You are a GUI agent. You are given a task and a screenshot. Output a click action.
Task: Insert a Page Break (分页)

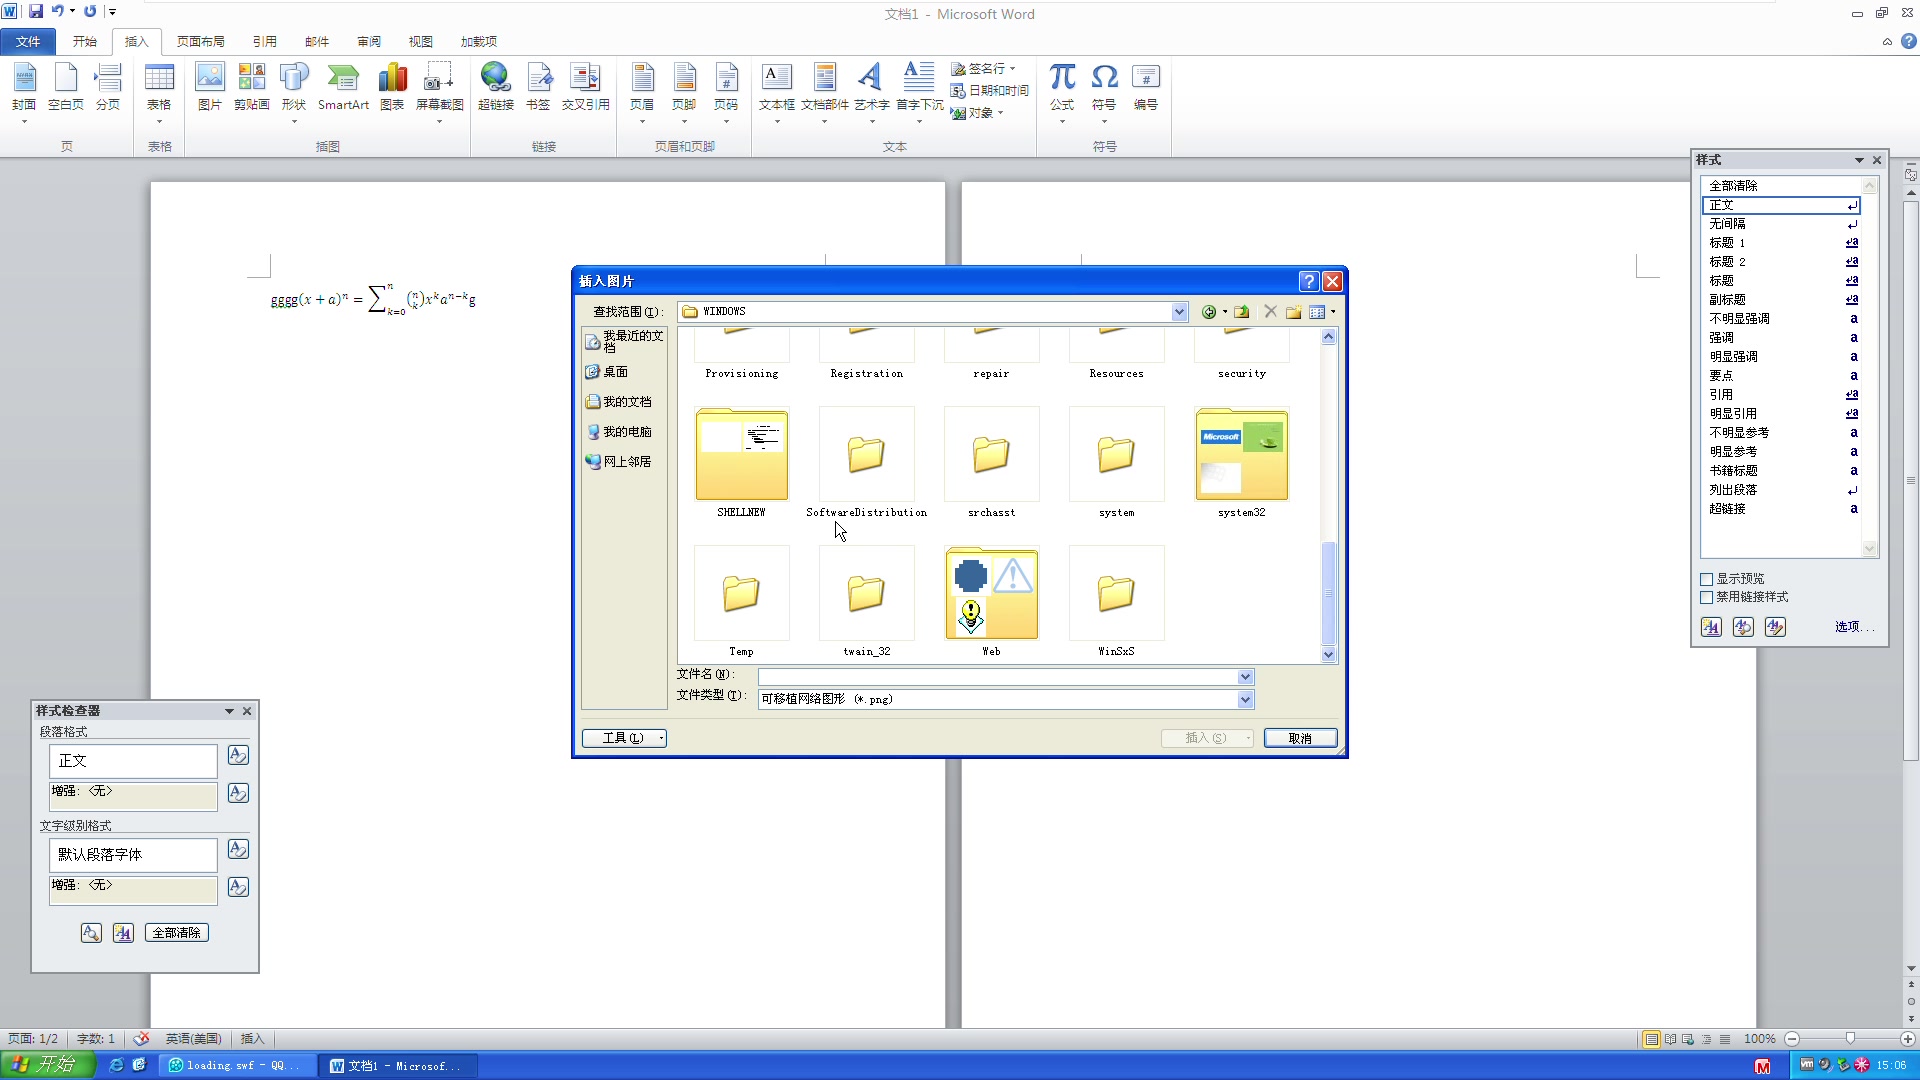pyautogui.click(x=108, y=88)
